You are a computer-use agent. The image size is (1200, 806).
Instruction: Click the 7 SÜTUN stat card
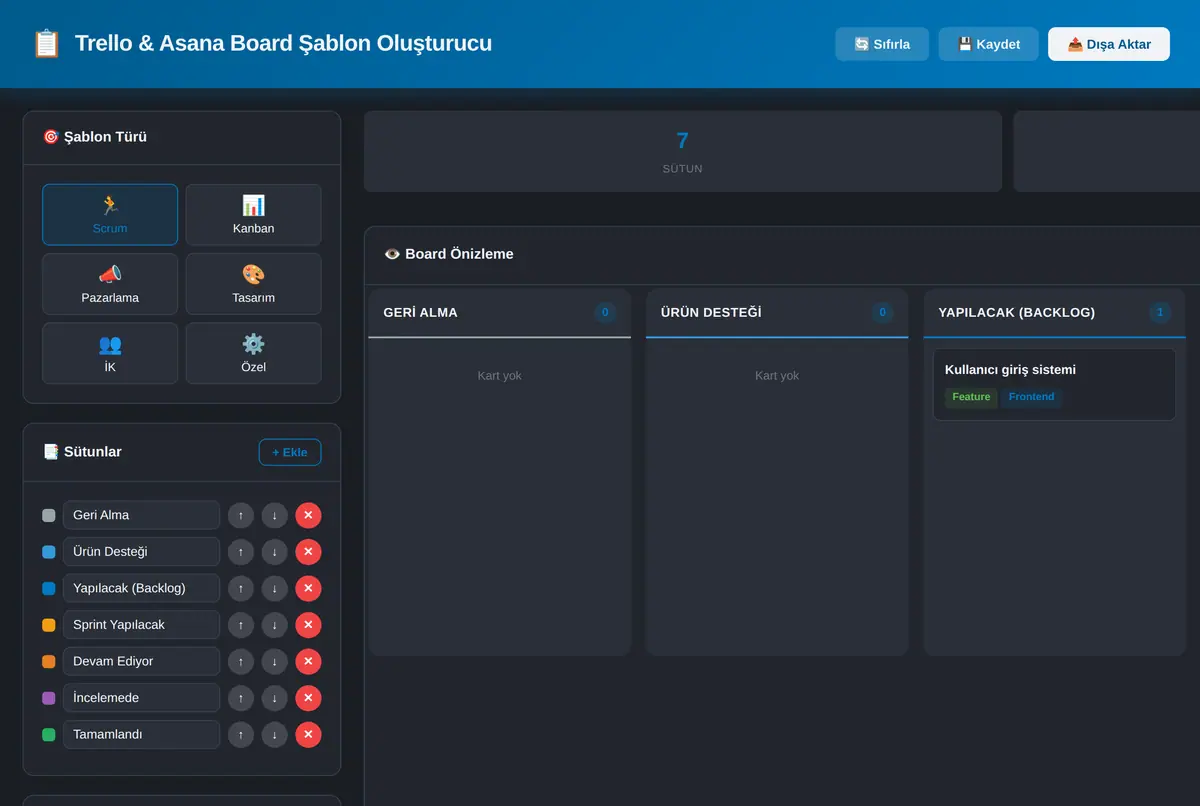683,151
